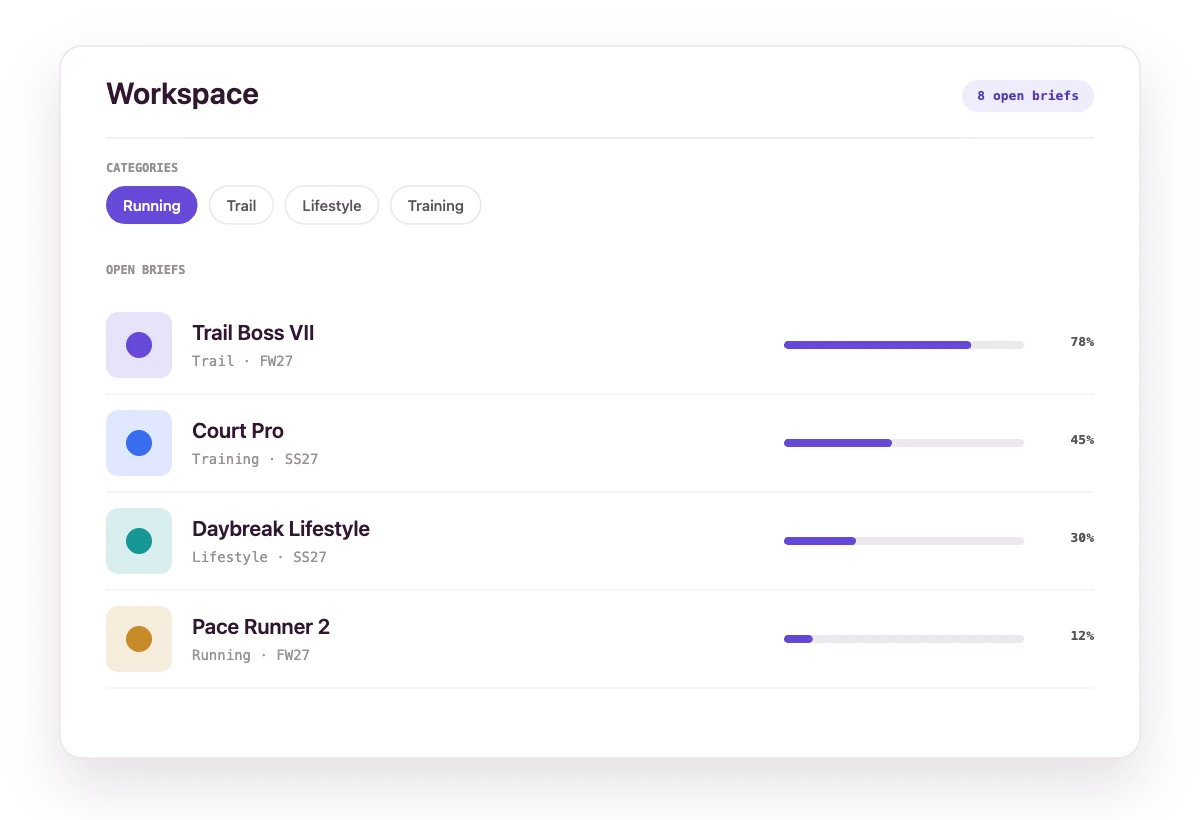This screenshot has height=820, width=1200.
Task: Select the Trail category chip
Action: click(241, 205)
